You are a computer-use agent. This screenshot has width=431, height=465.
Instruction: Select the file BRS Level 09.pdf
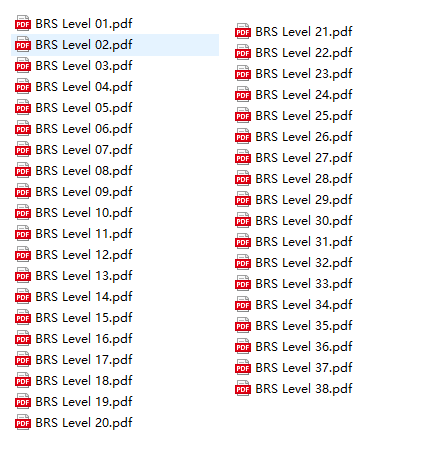click(x=84, y=192)
